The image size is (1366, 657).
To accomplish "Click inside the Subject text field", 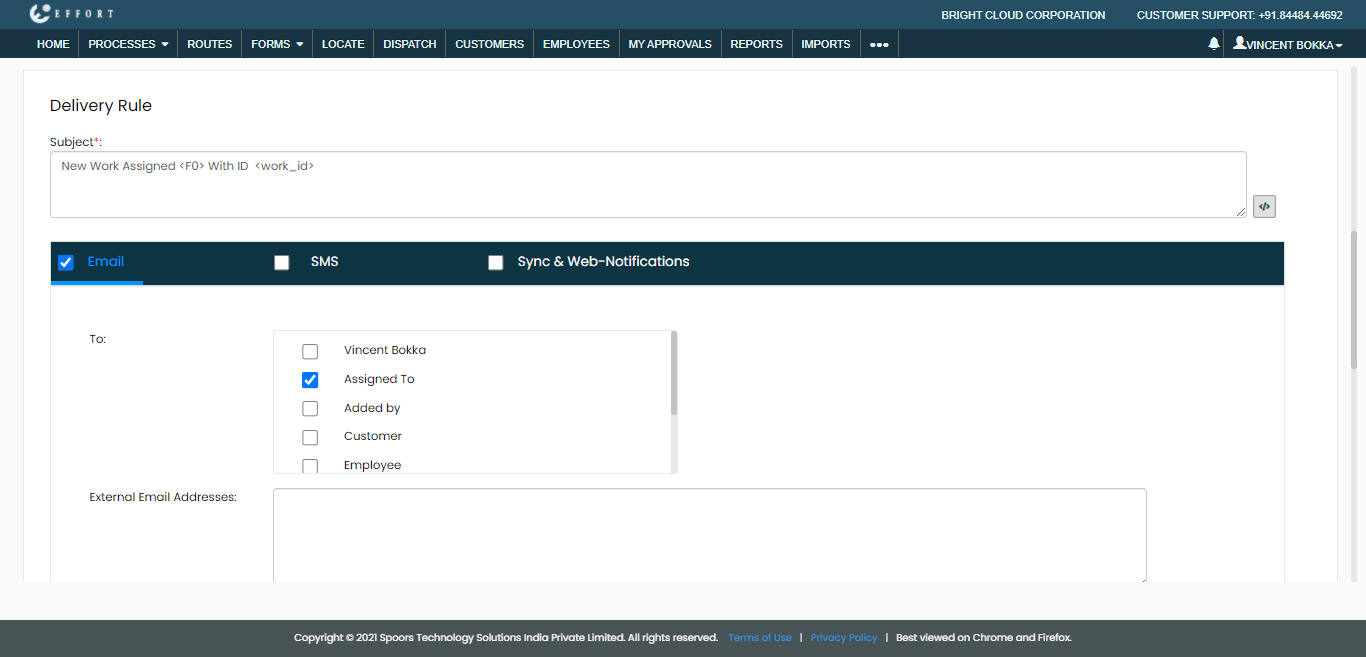I will coord(647,184).
